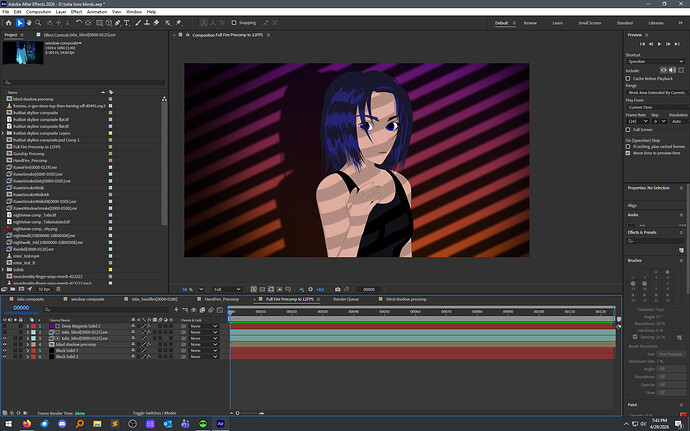Expand the Black Solid 7 layer properties
The image size is (690, 431).
(x=27, y=350)
